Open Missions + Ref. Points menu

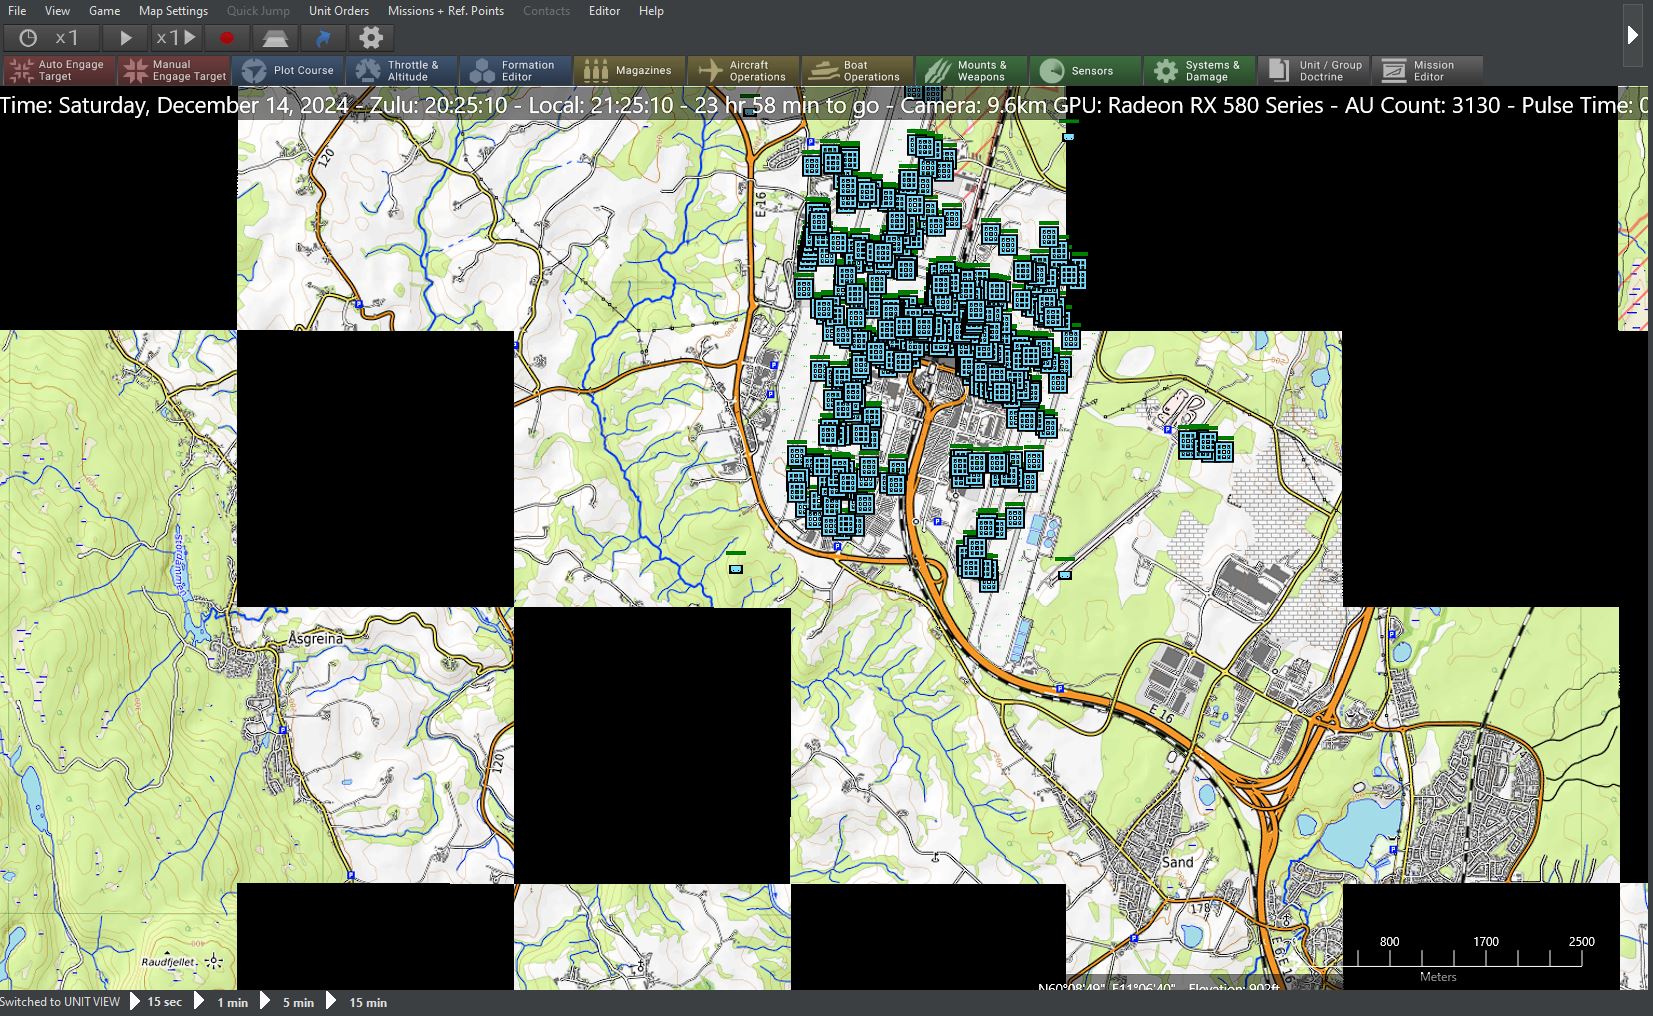(x=446, y=11)
